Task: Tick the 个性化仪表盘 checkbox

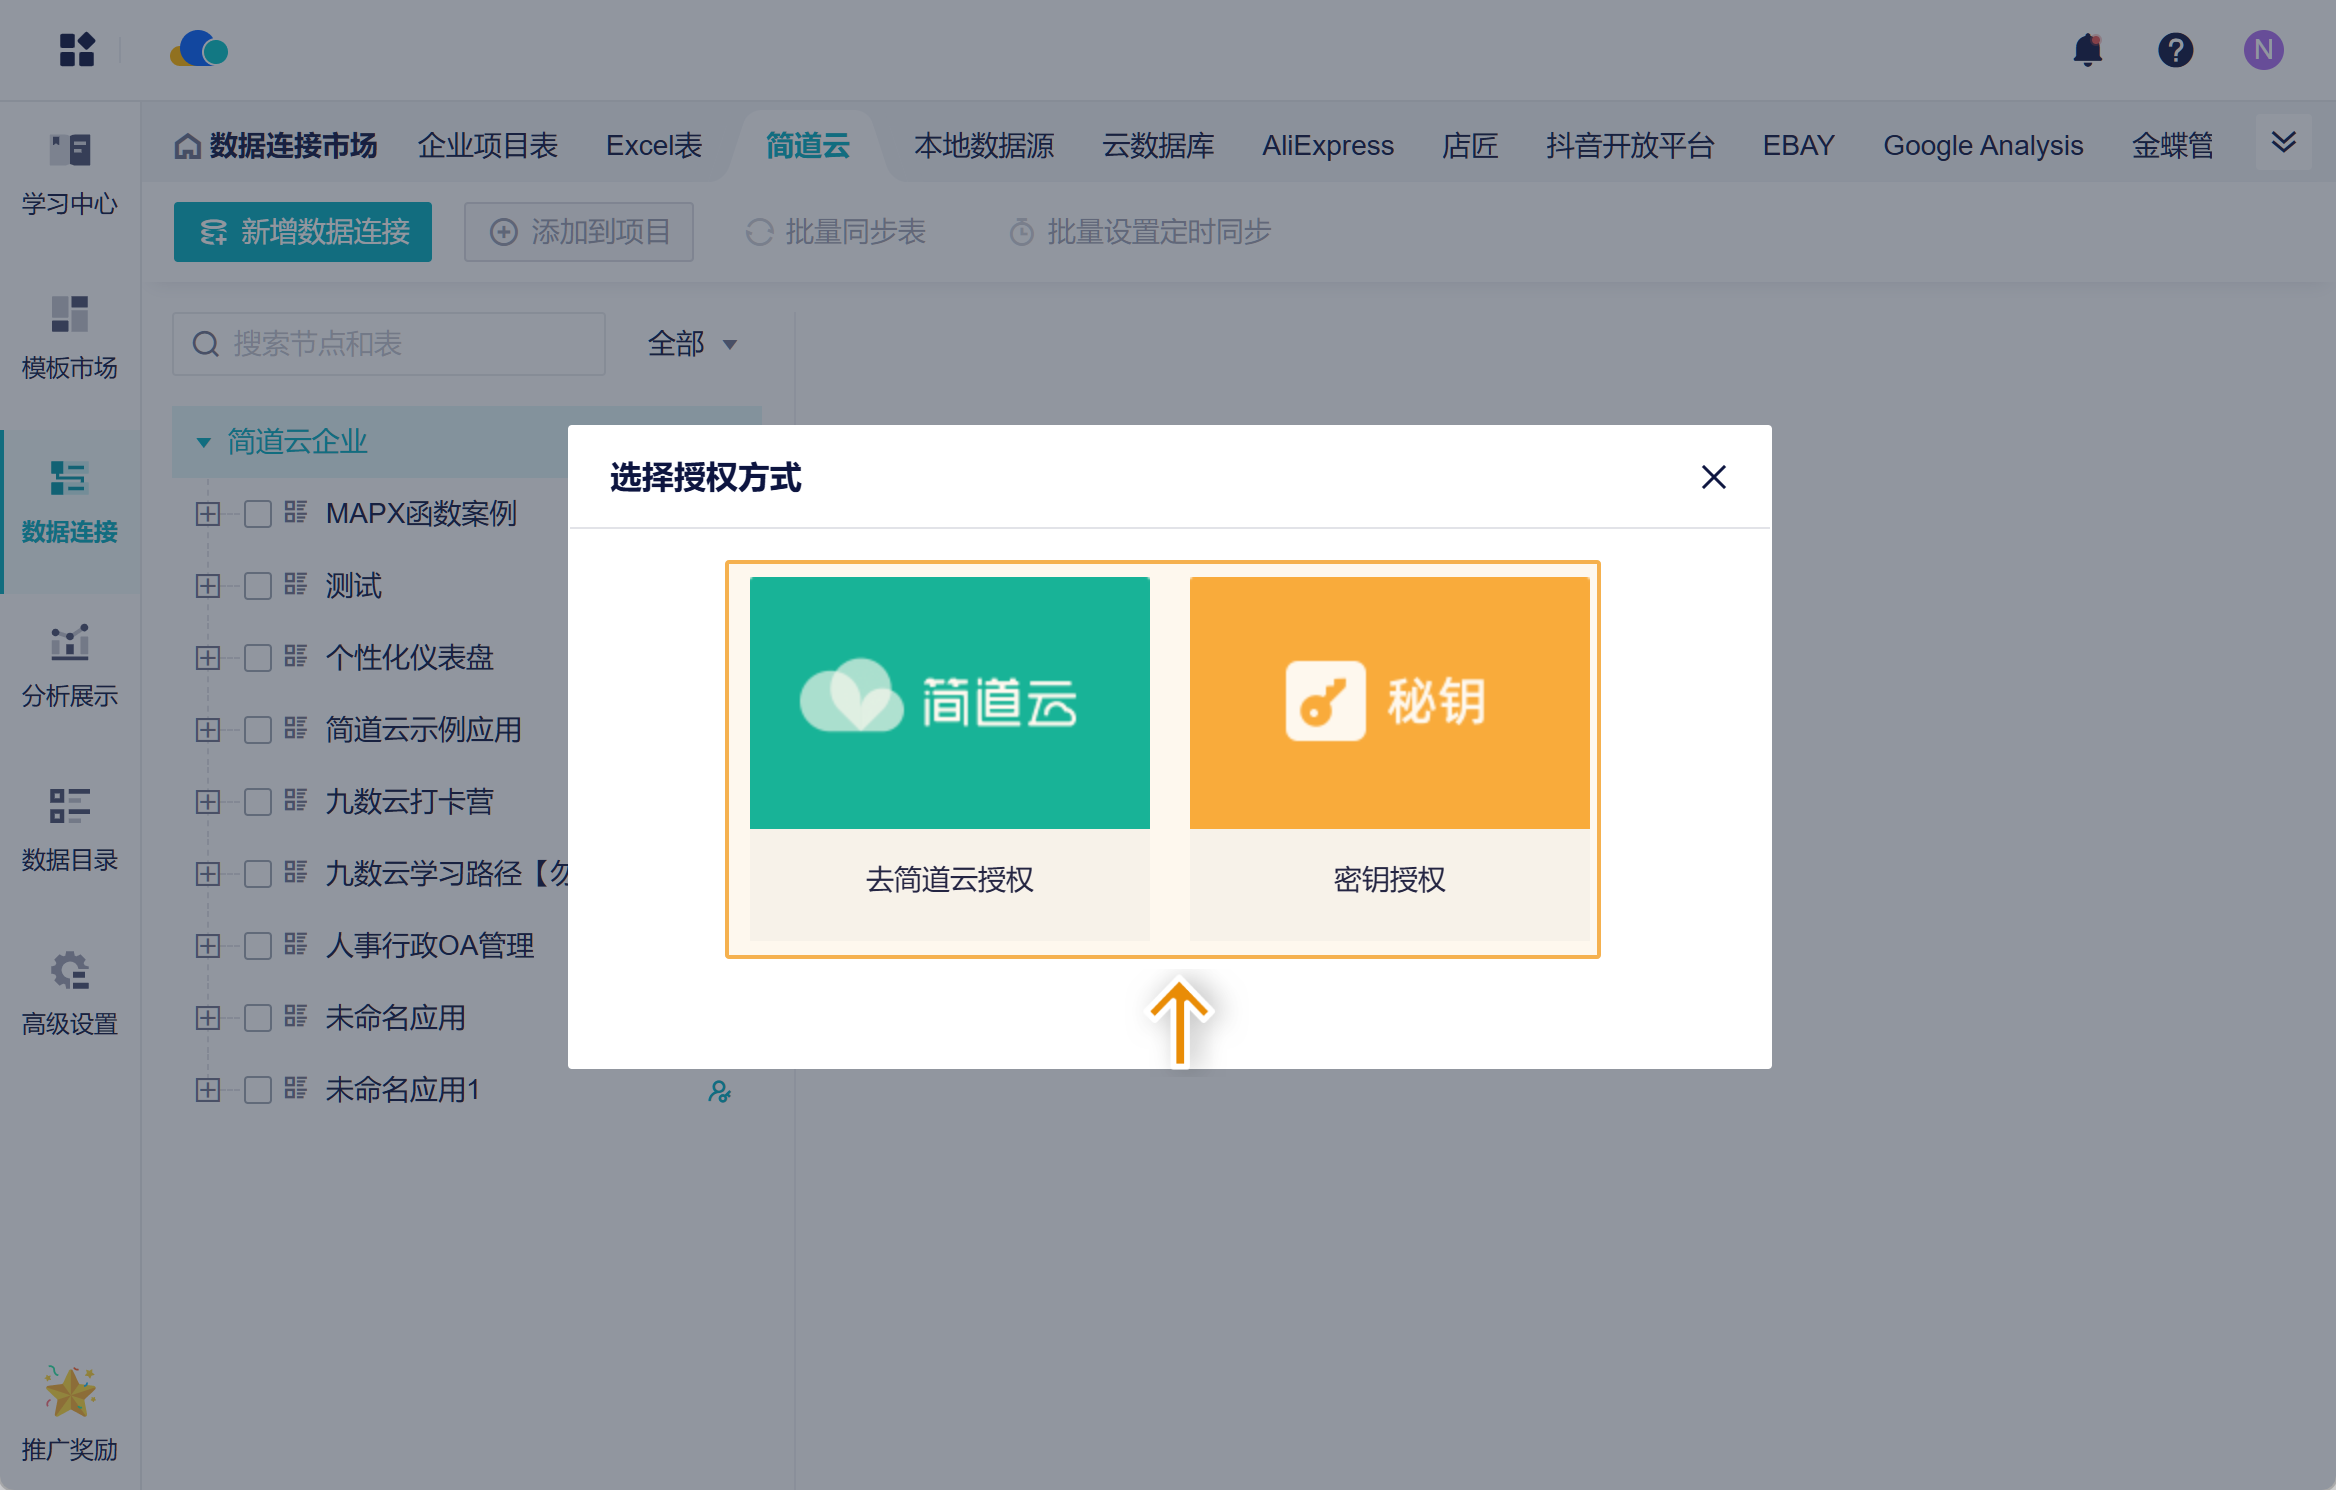Action: pyautogui.click(x=258, y=658)
